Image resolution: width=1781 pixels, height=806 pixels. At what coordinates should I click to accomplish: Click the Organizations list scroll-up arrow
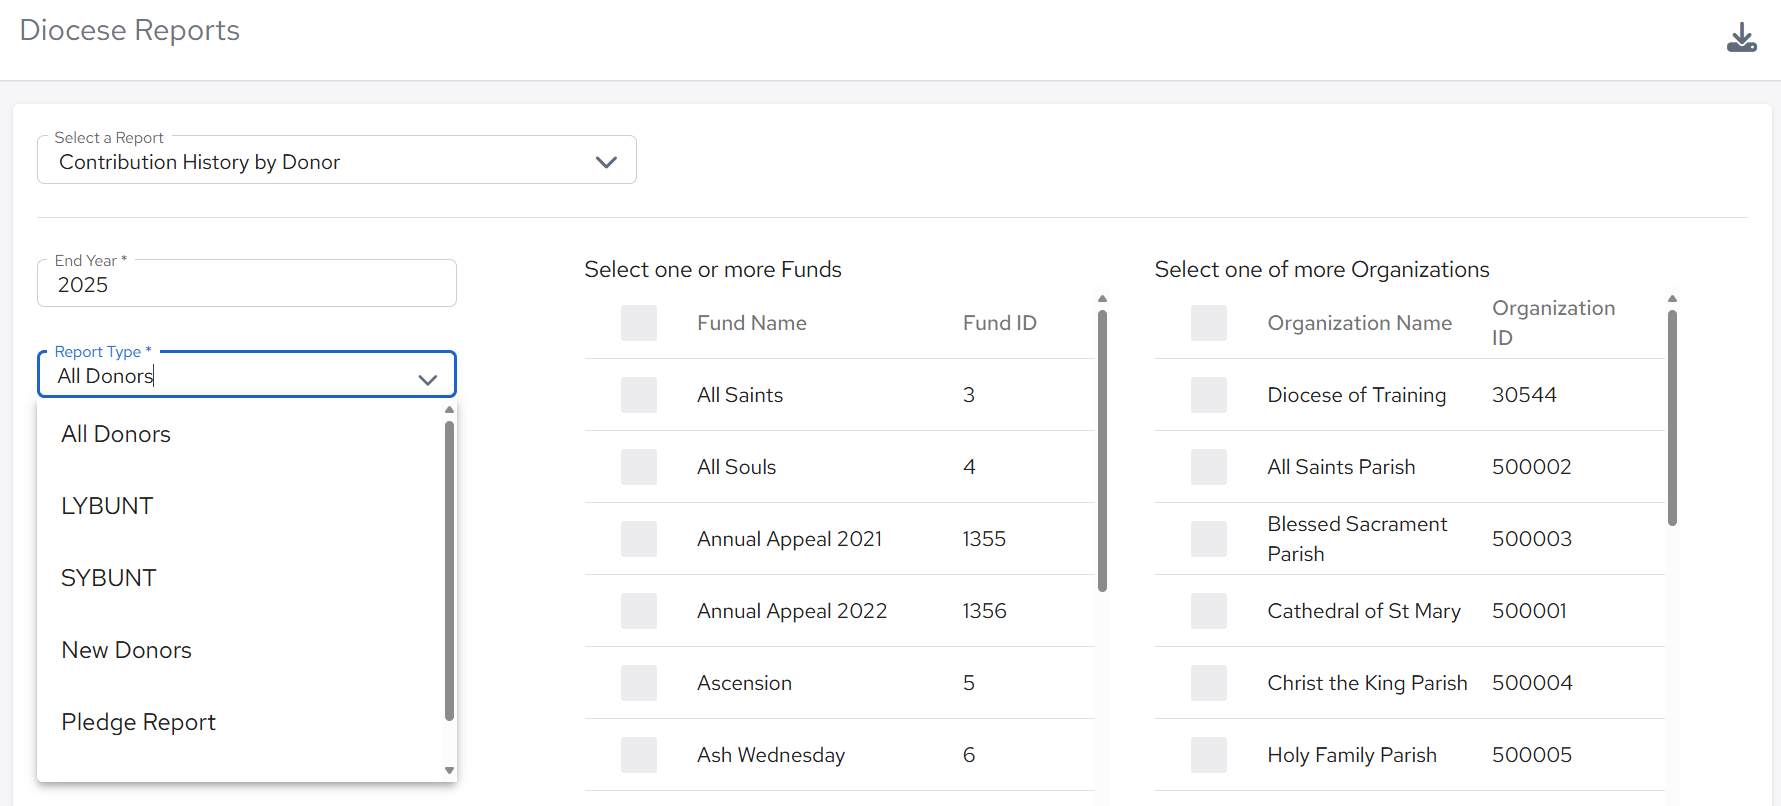(1672, 298)
